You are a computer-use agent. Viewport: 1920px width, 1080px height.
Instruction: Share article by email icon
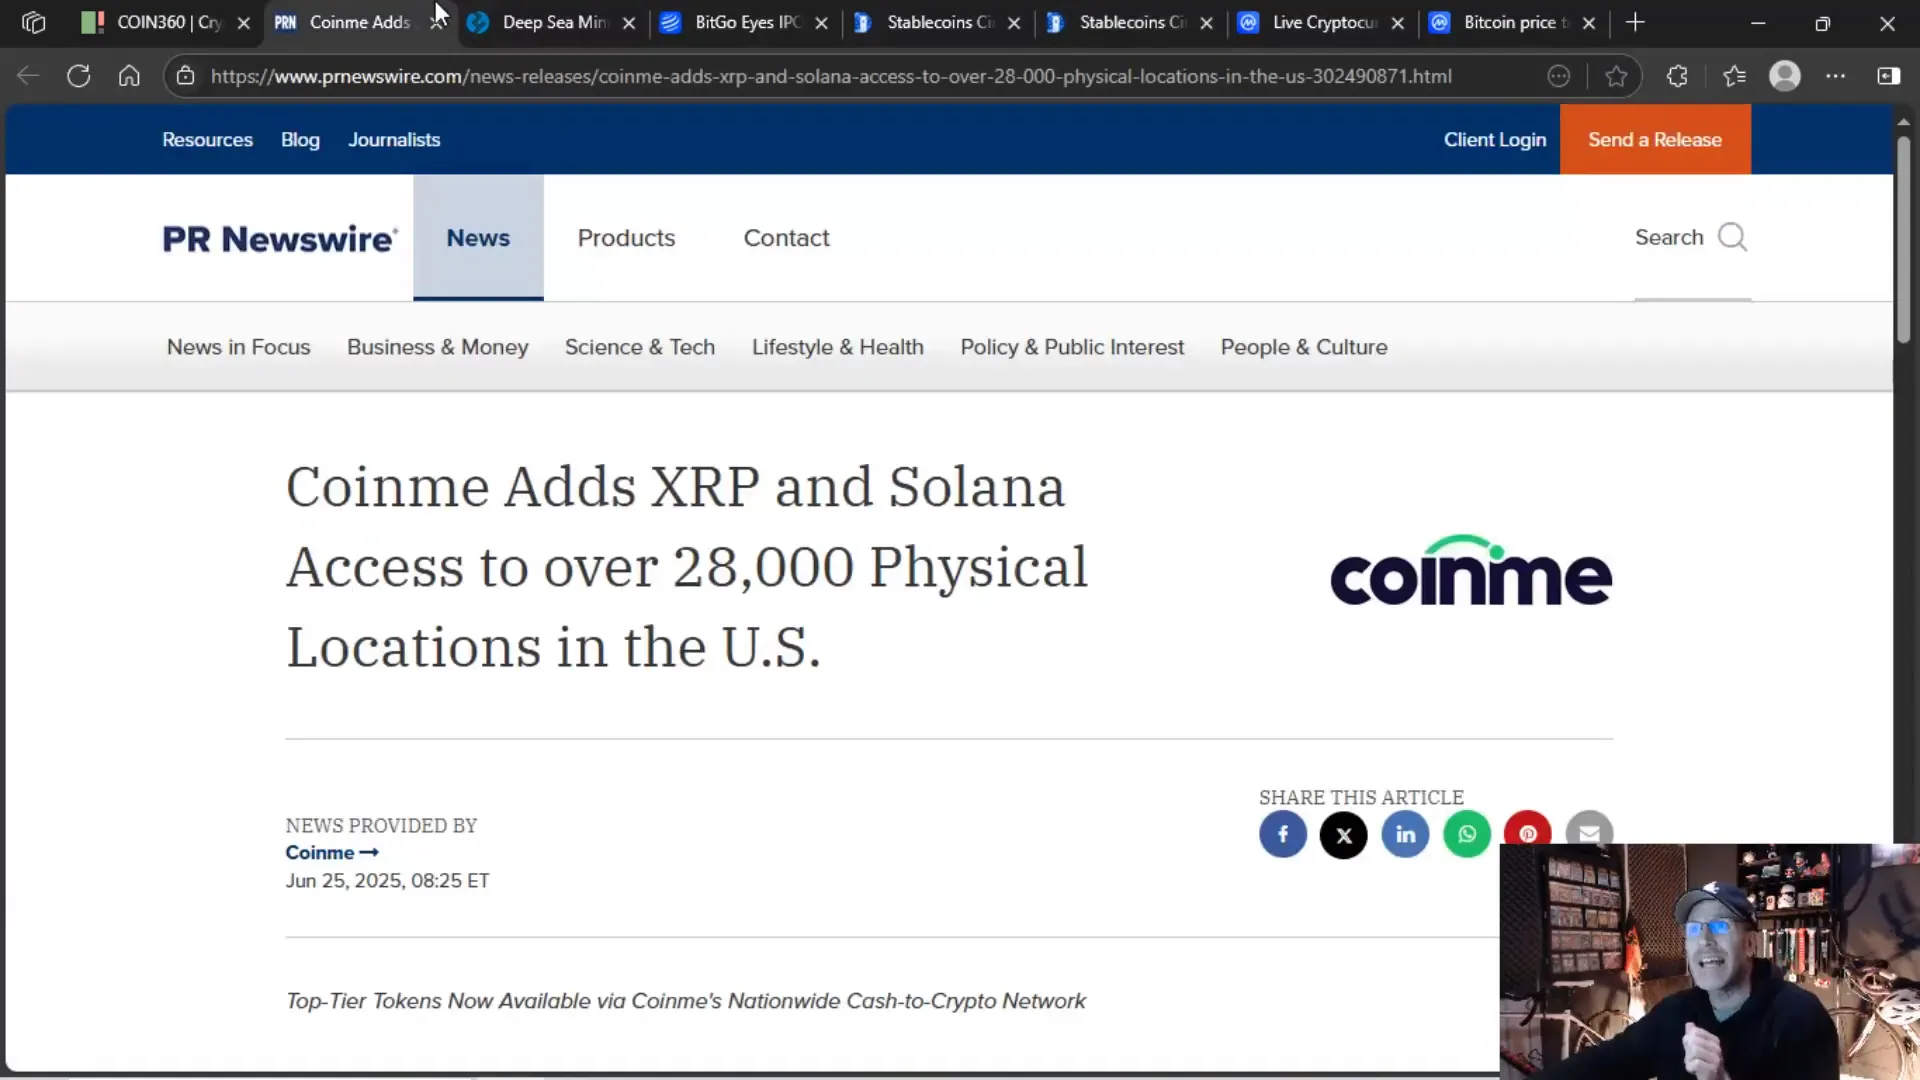[1589, 830]
